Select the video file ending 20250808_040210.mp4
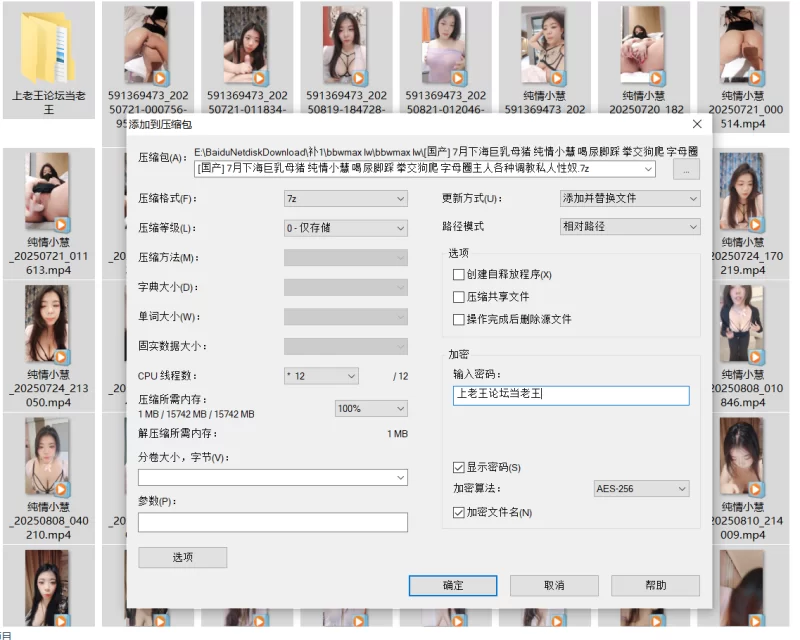This screenshot has width=800, height=640. pyautogui.click(x=48, y=457)
